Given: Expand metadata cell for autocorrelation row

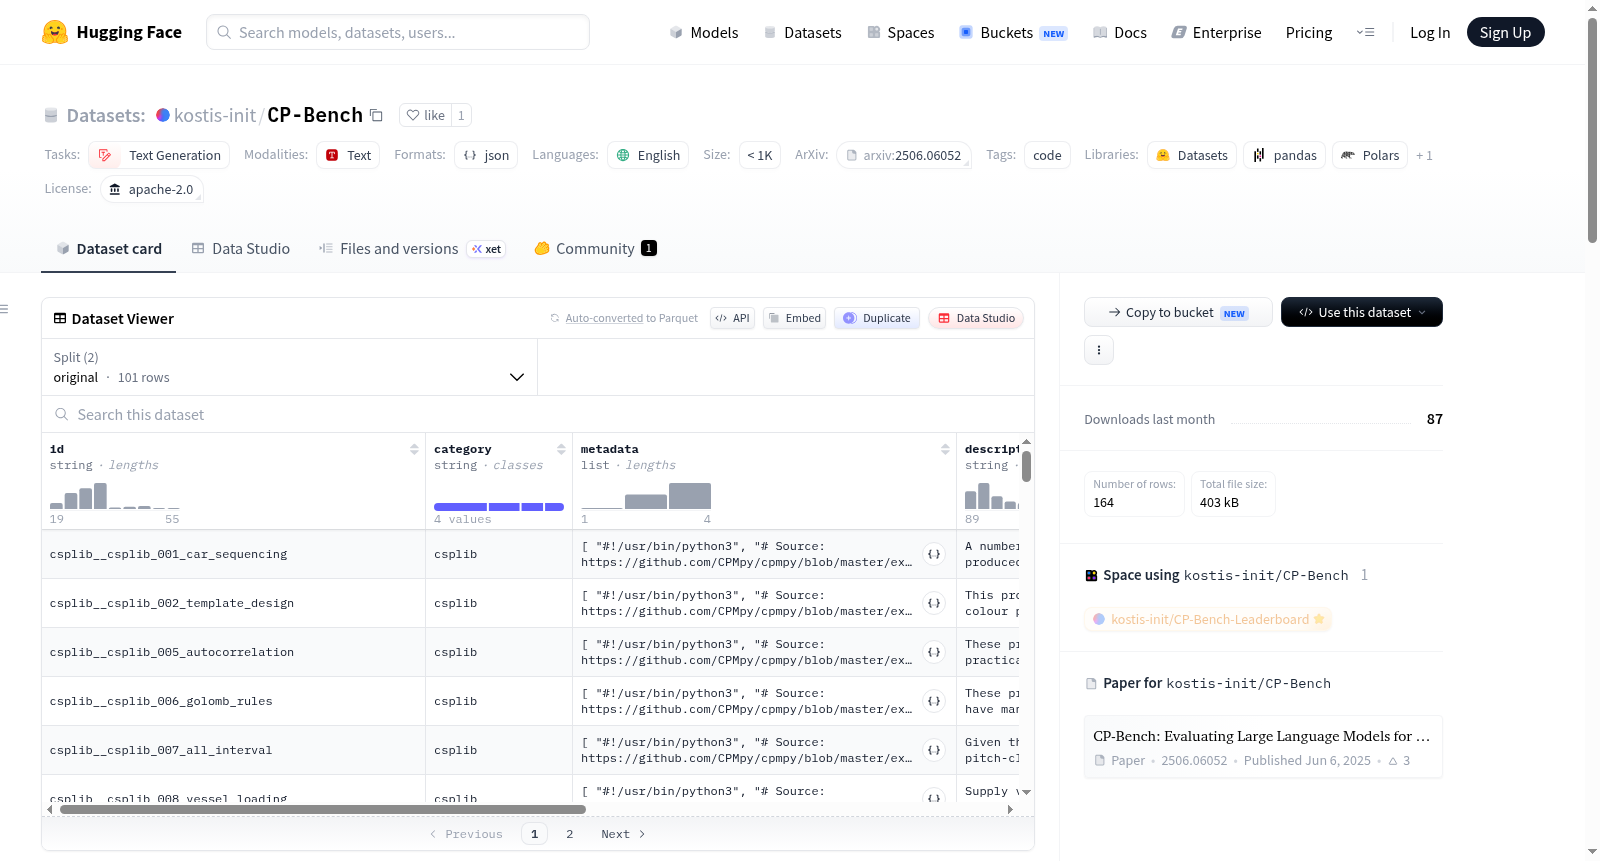Looking at the screenshot, I should click(x=934, y=652).
